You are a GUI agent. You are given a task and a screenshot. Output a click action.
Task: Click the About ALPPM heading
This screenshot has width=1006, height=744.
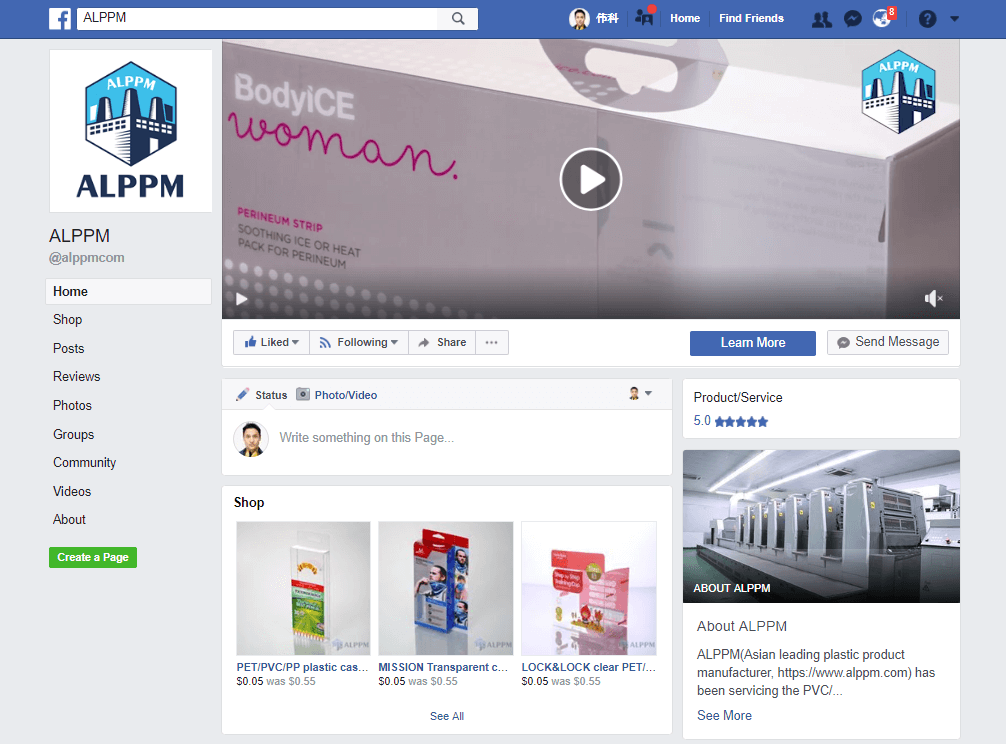pos(742,626)
